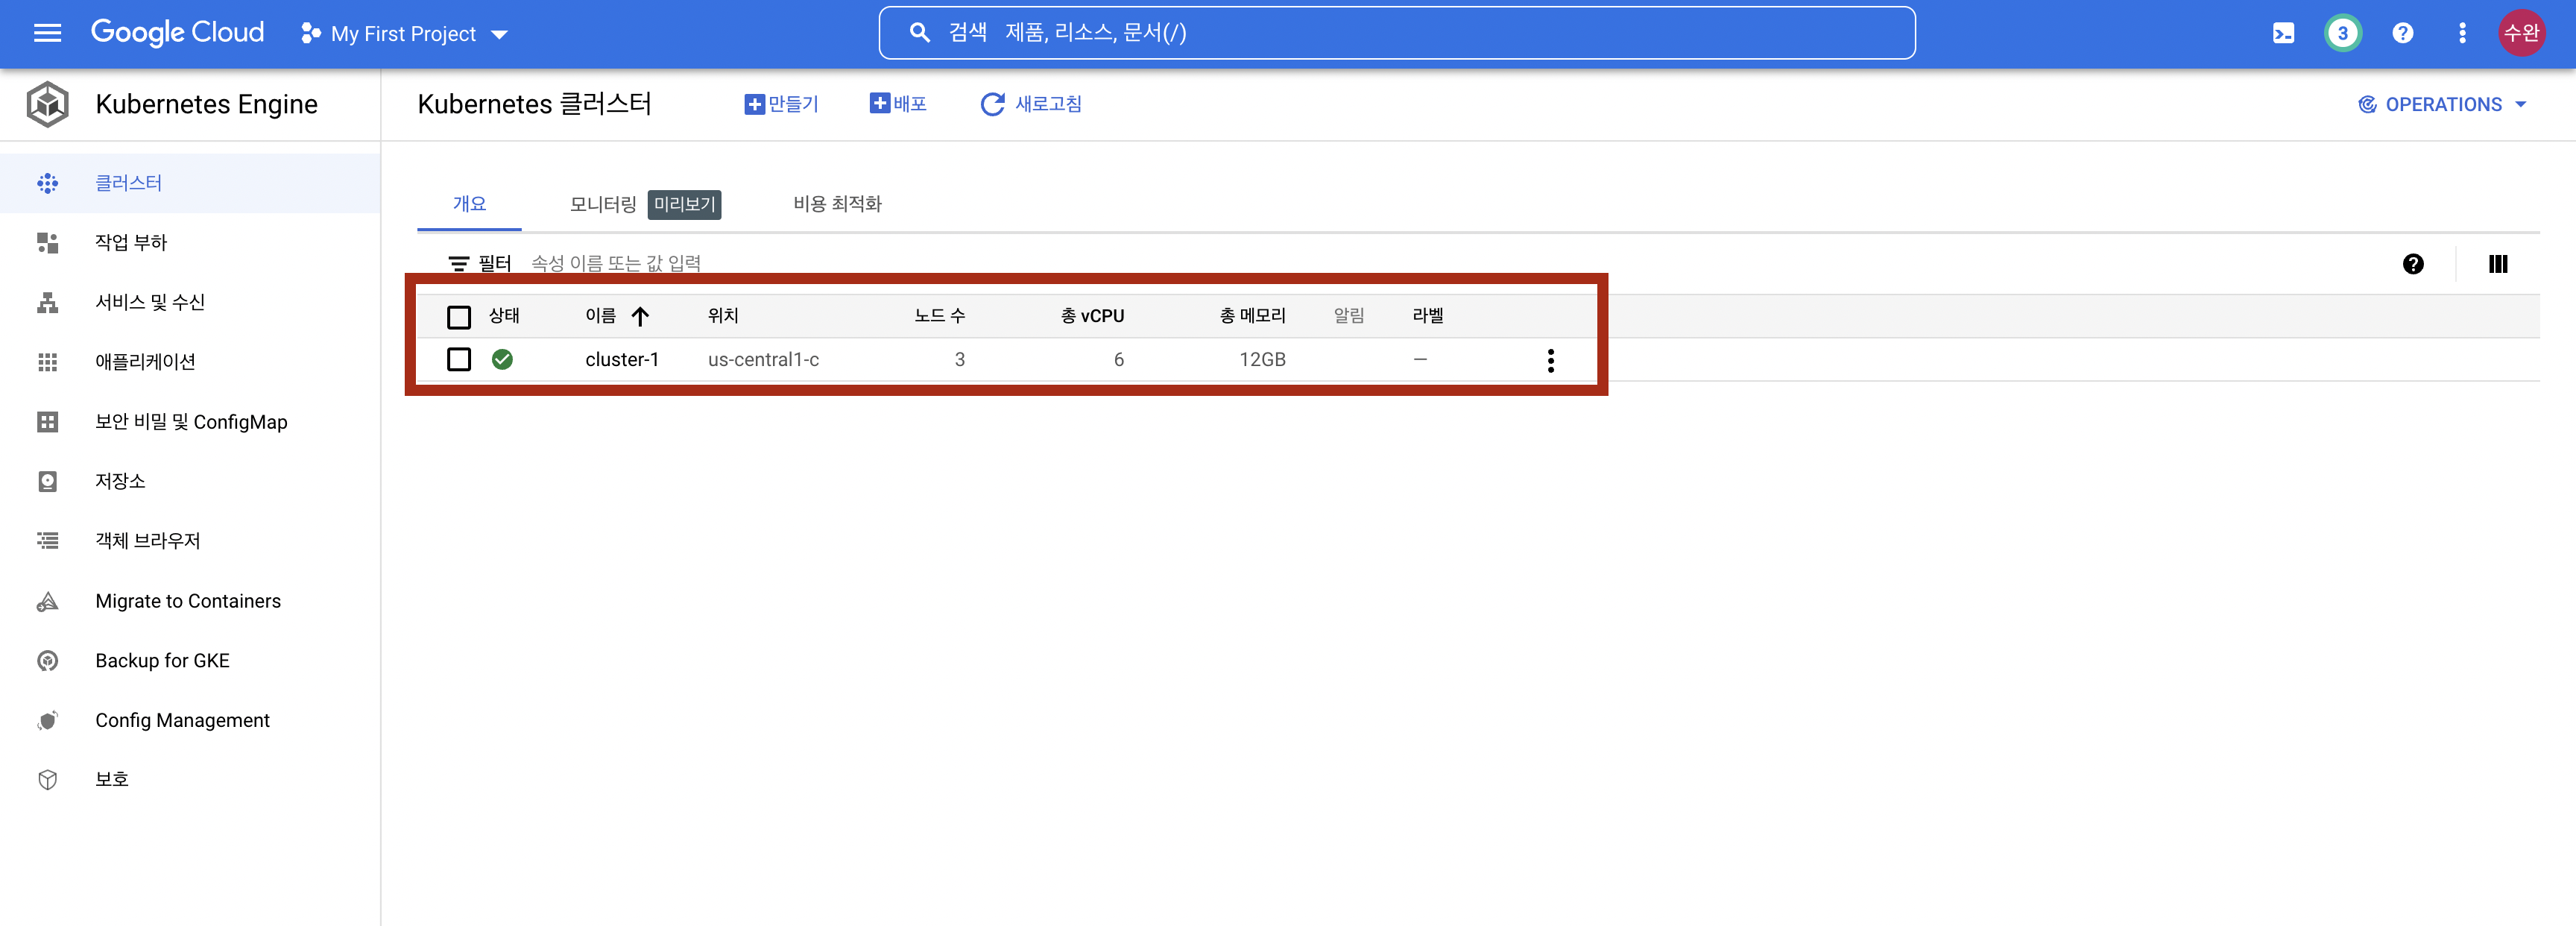
Task: Open the main navigation hamburger menu
Action: pyautogui.click(x=47, y=33)
